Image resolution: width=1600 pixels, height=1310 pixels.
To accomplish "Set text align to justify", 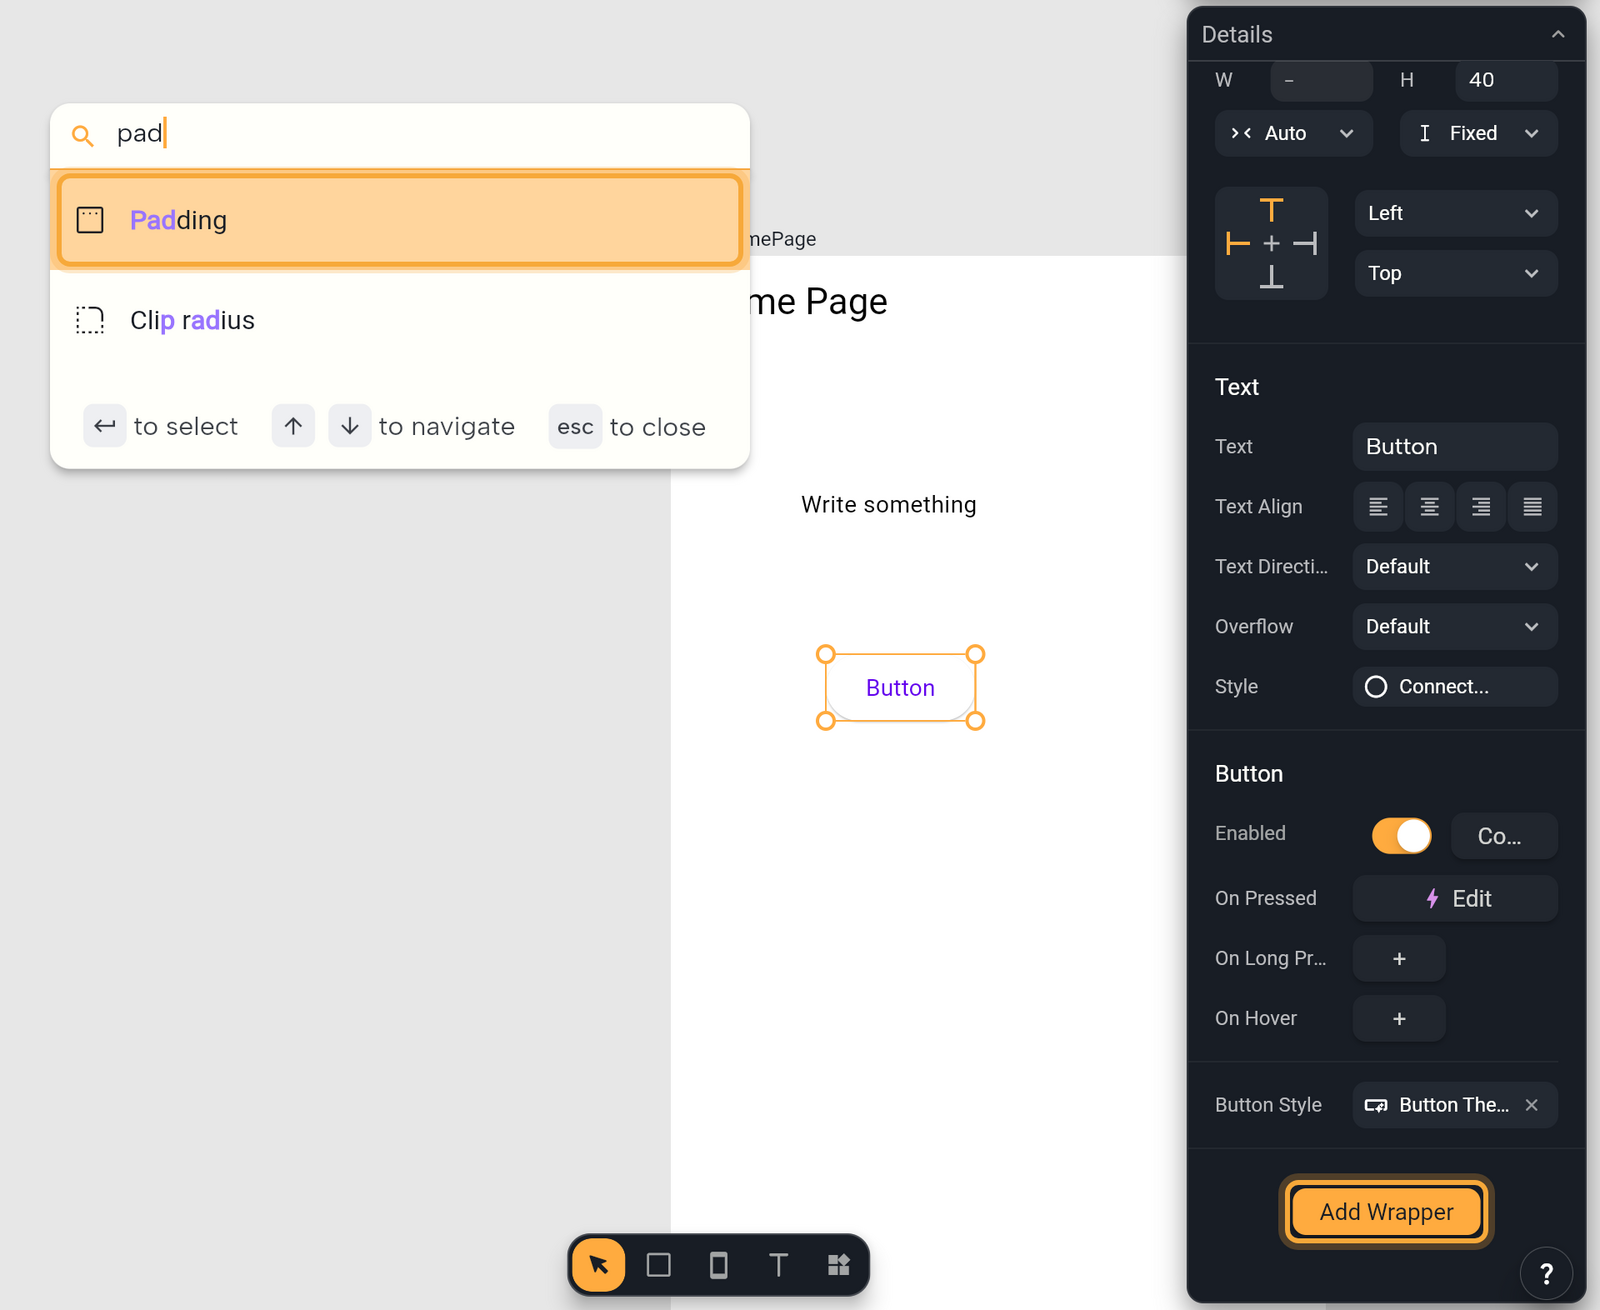I will (1533, 507).
